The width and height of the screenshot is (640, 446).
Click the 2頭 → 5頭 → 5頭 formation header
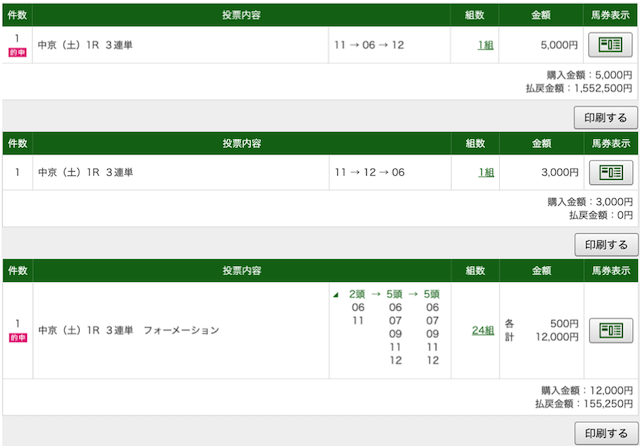394,294
